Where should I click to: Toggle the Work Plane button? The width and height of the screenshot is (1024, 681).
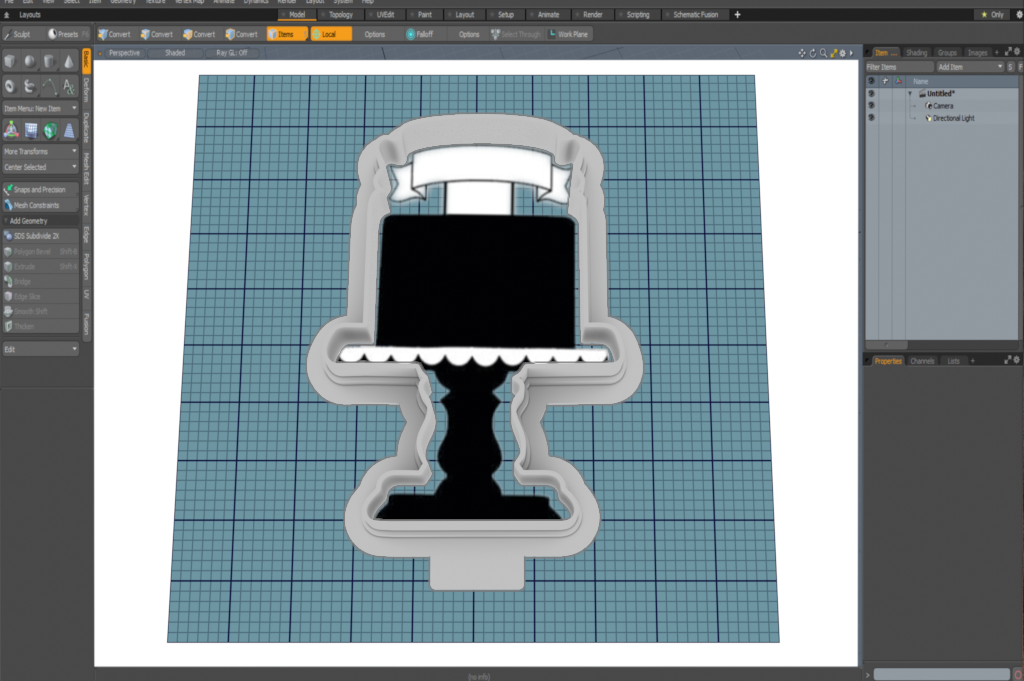point(569,34)
